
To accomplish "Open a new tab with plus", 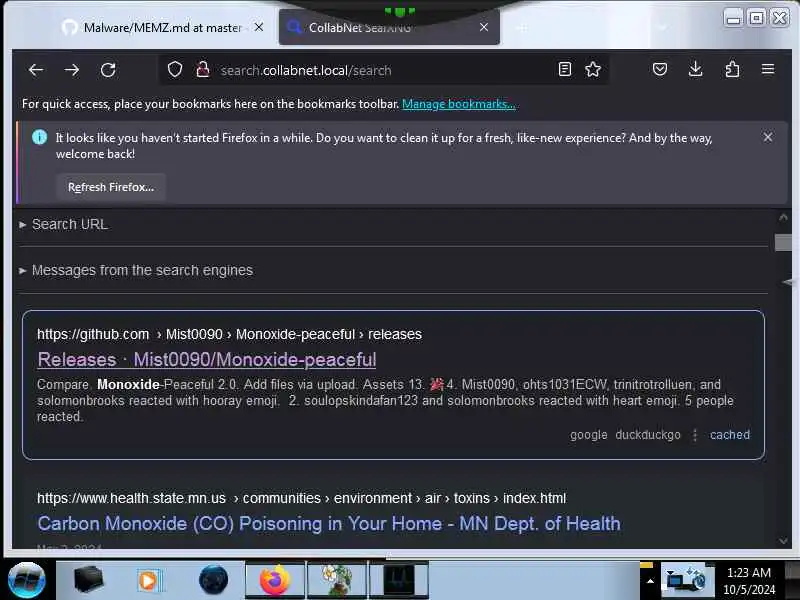I will 522,28.
